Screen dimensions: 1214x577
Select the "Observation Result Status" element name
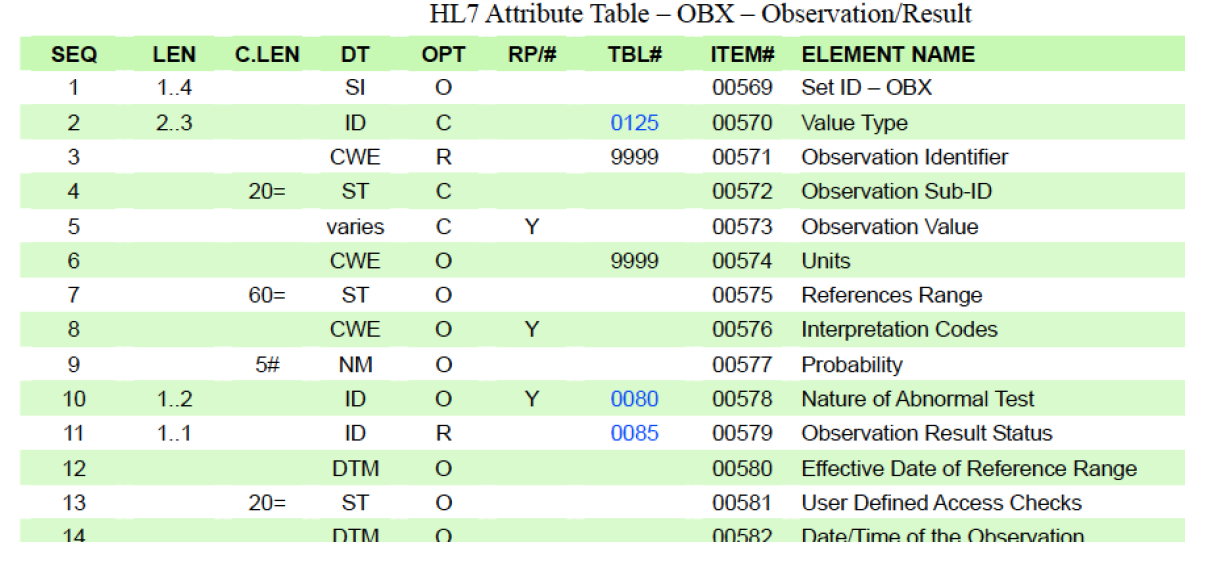click(x=927, y=433)
